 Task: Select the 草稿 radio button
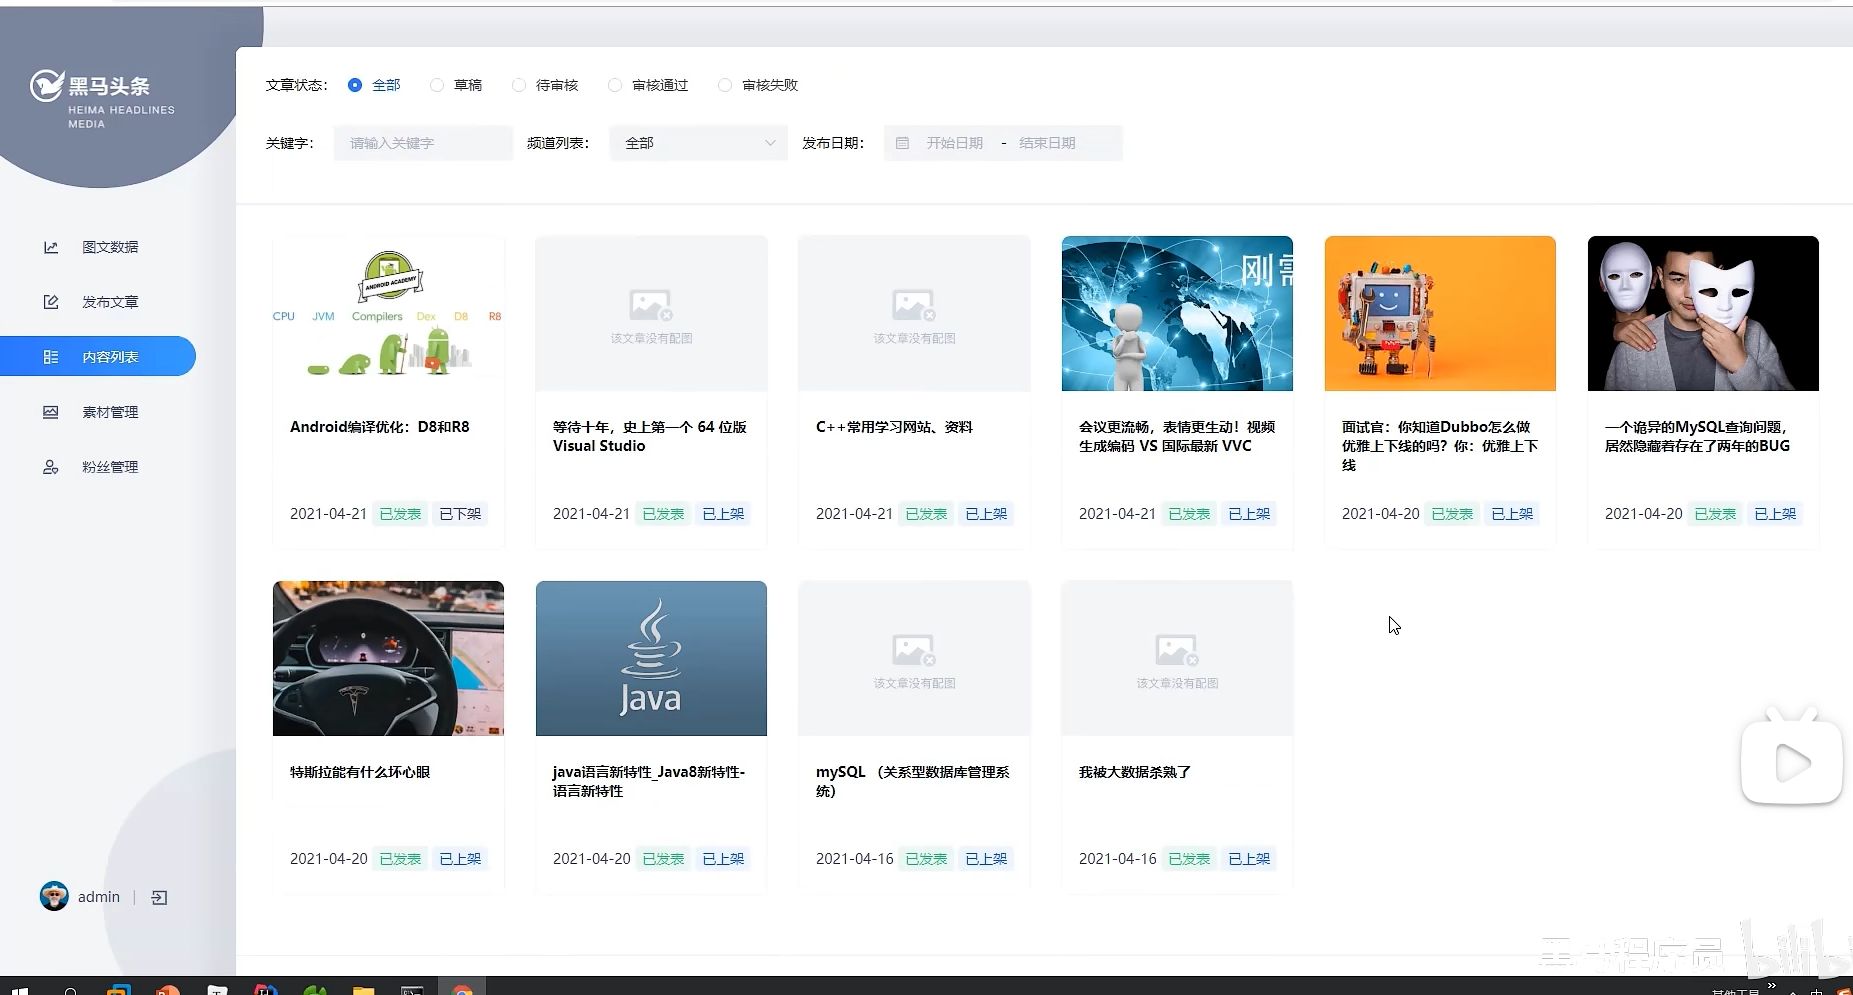point(437,85)
